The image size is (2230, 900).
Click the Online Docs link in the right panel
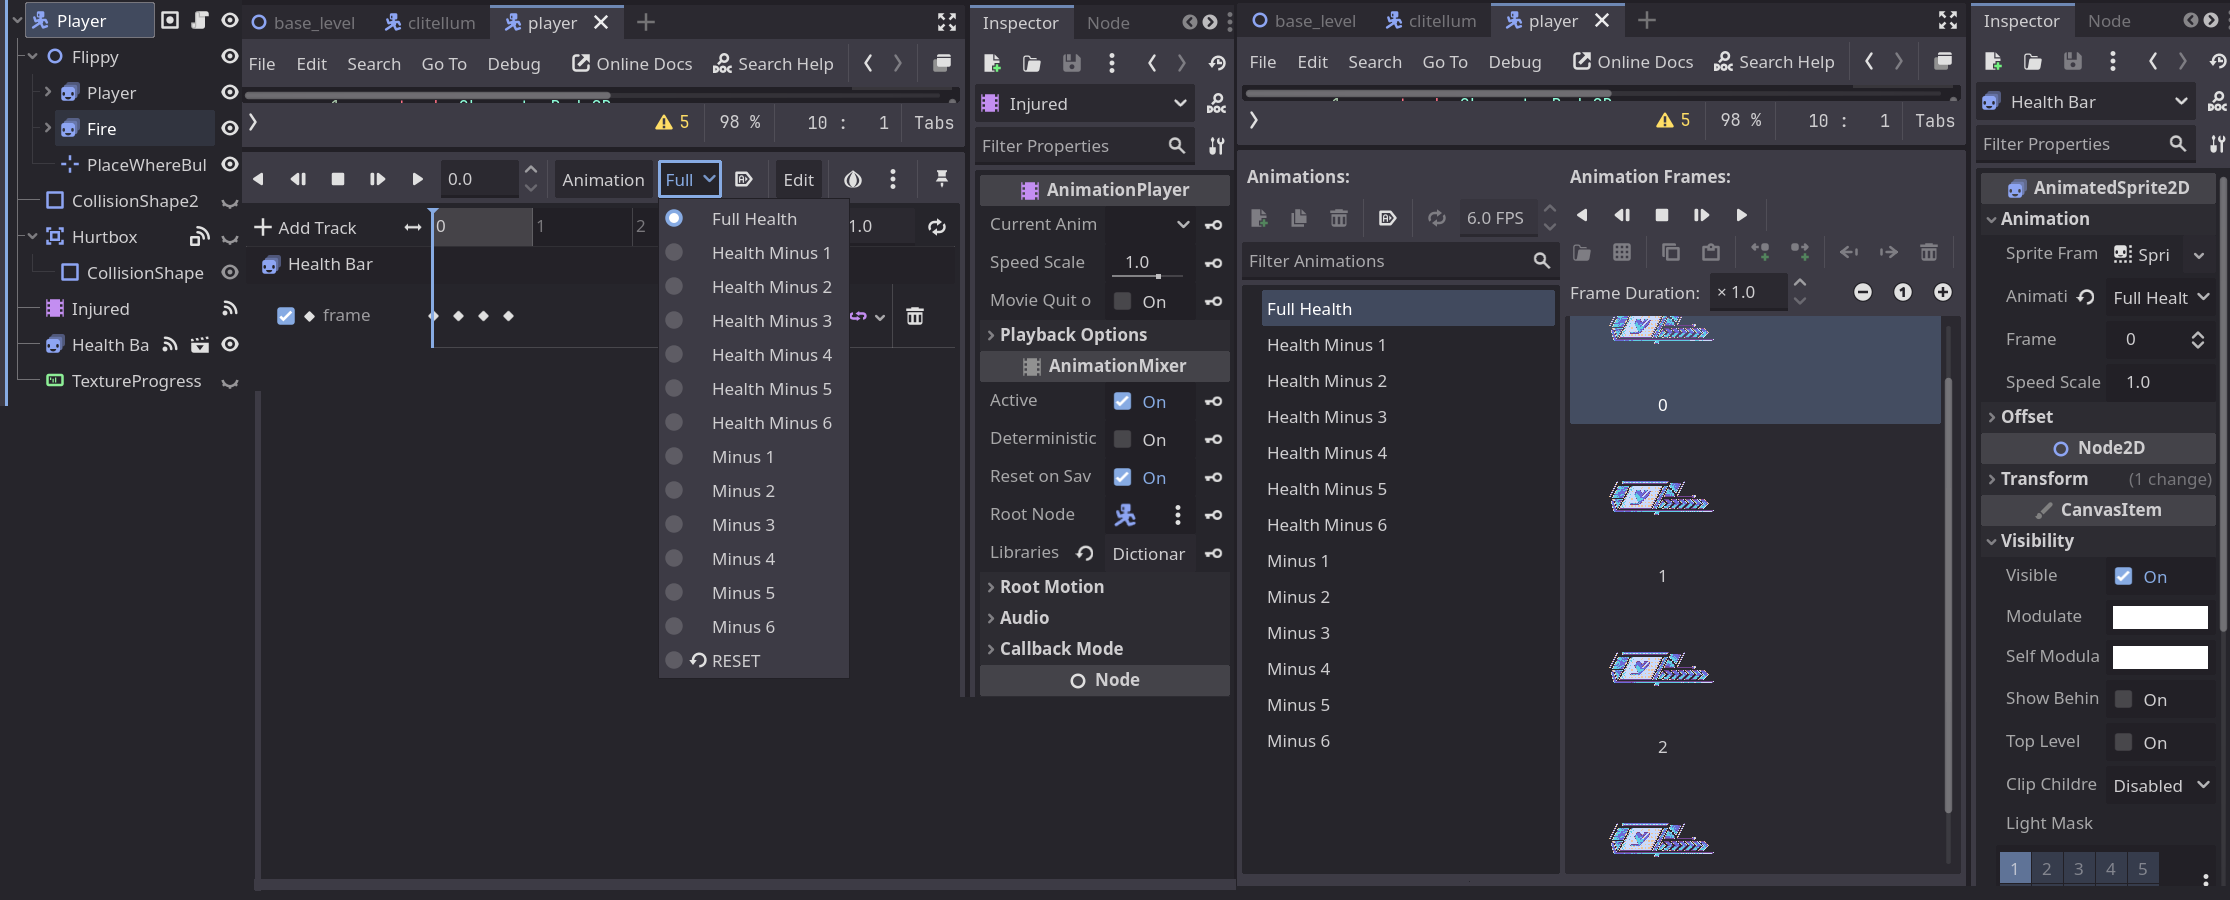click(x=1633, y=62)
